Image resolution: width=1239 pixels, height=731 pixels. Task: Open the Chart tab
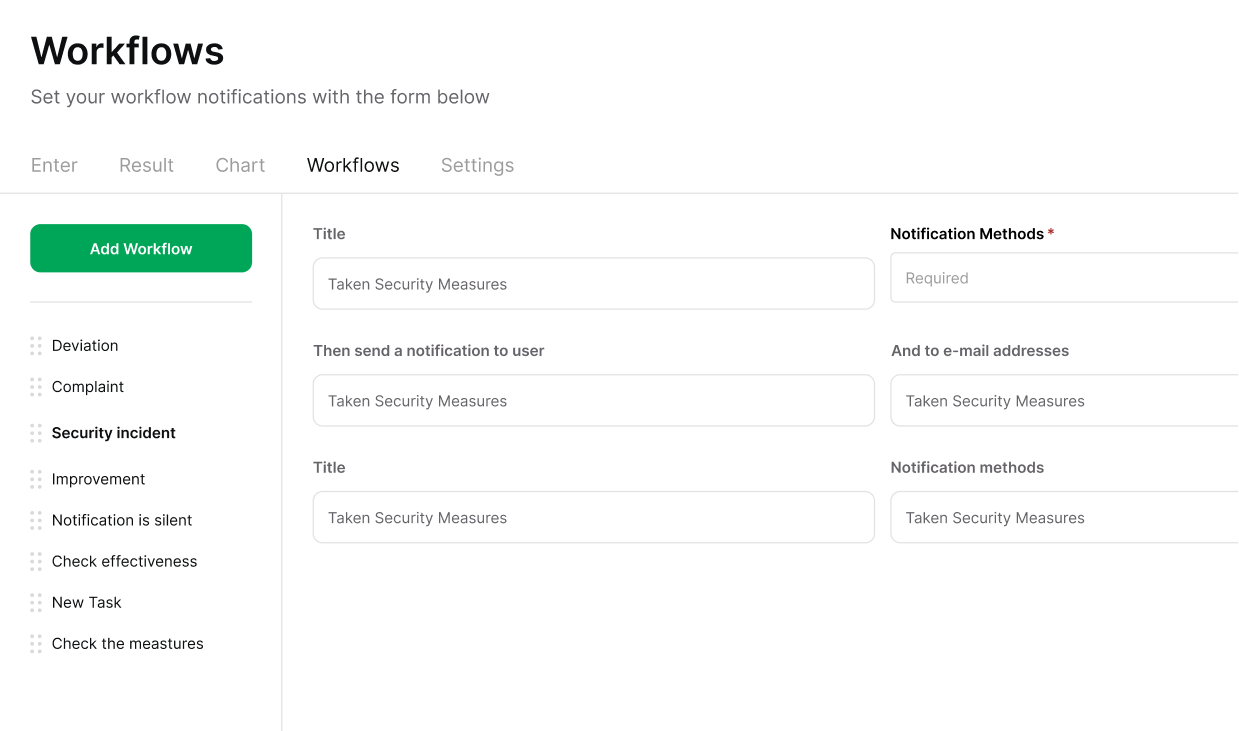click(240, 164)
